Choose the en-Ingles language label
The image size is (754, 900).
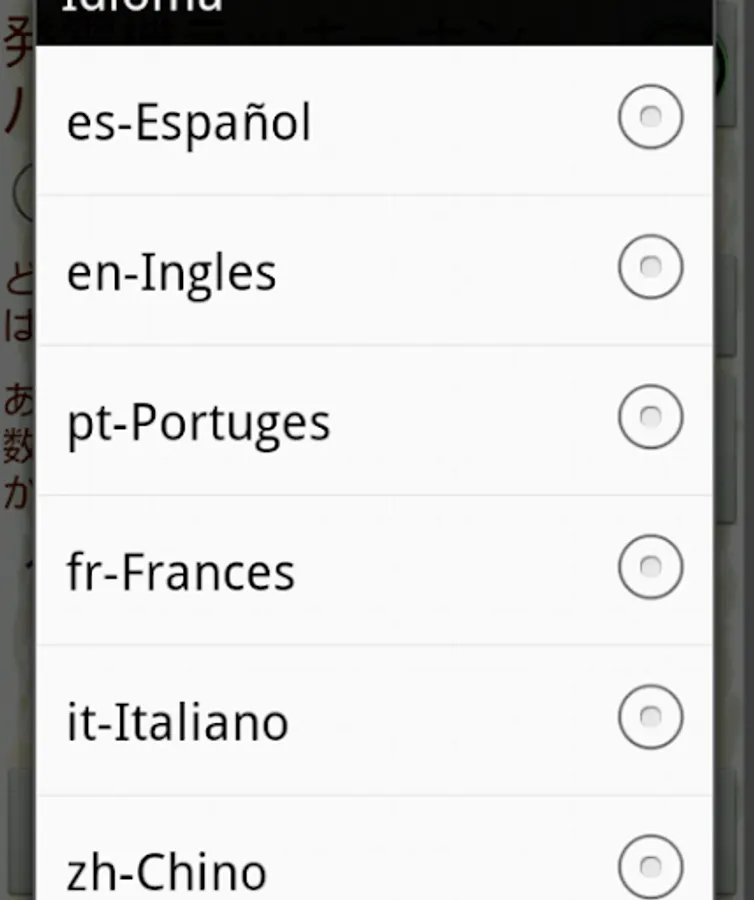172,273
